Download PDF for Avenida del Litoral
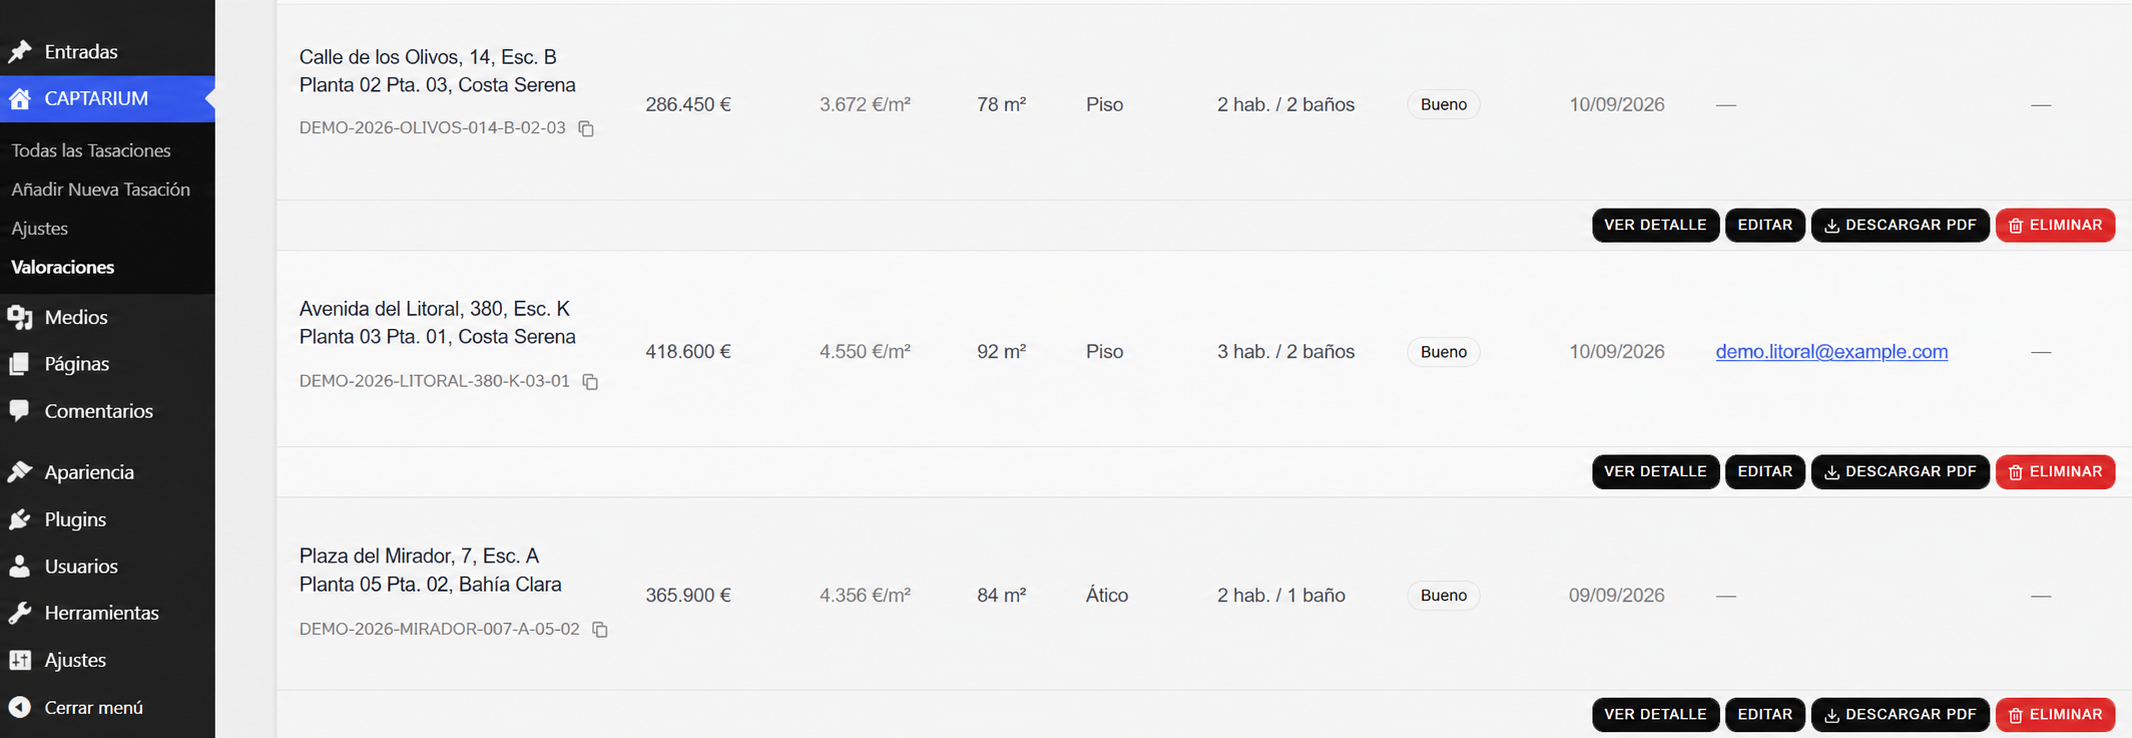 [1900, 472]
